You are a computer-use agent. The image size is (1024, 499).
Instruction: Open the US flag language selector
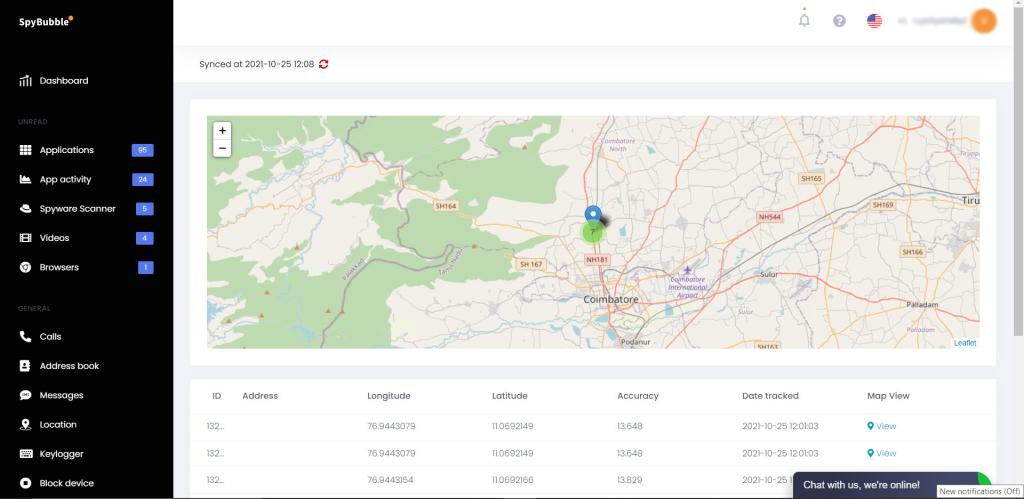click(874, 21)
